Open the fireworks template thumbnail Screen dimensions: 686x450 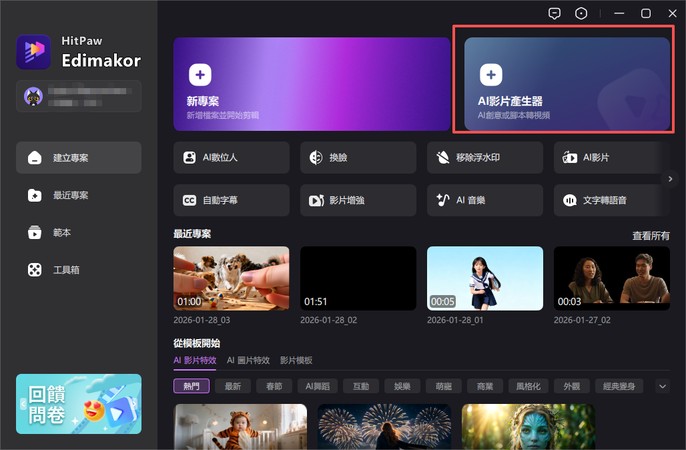click(x=384, y=426)
